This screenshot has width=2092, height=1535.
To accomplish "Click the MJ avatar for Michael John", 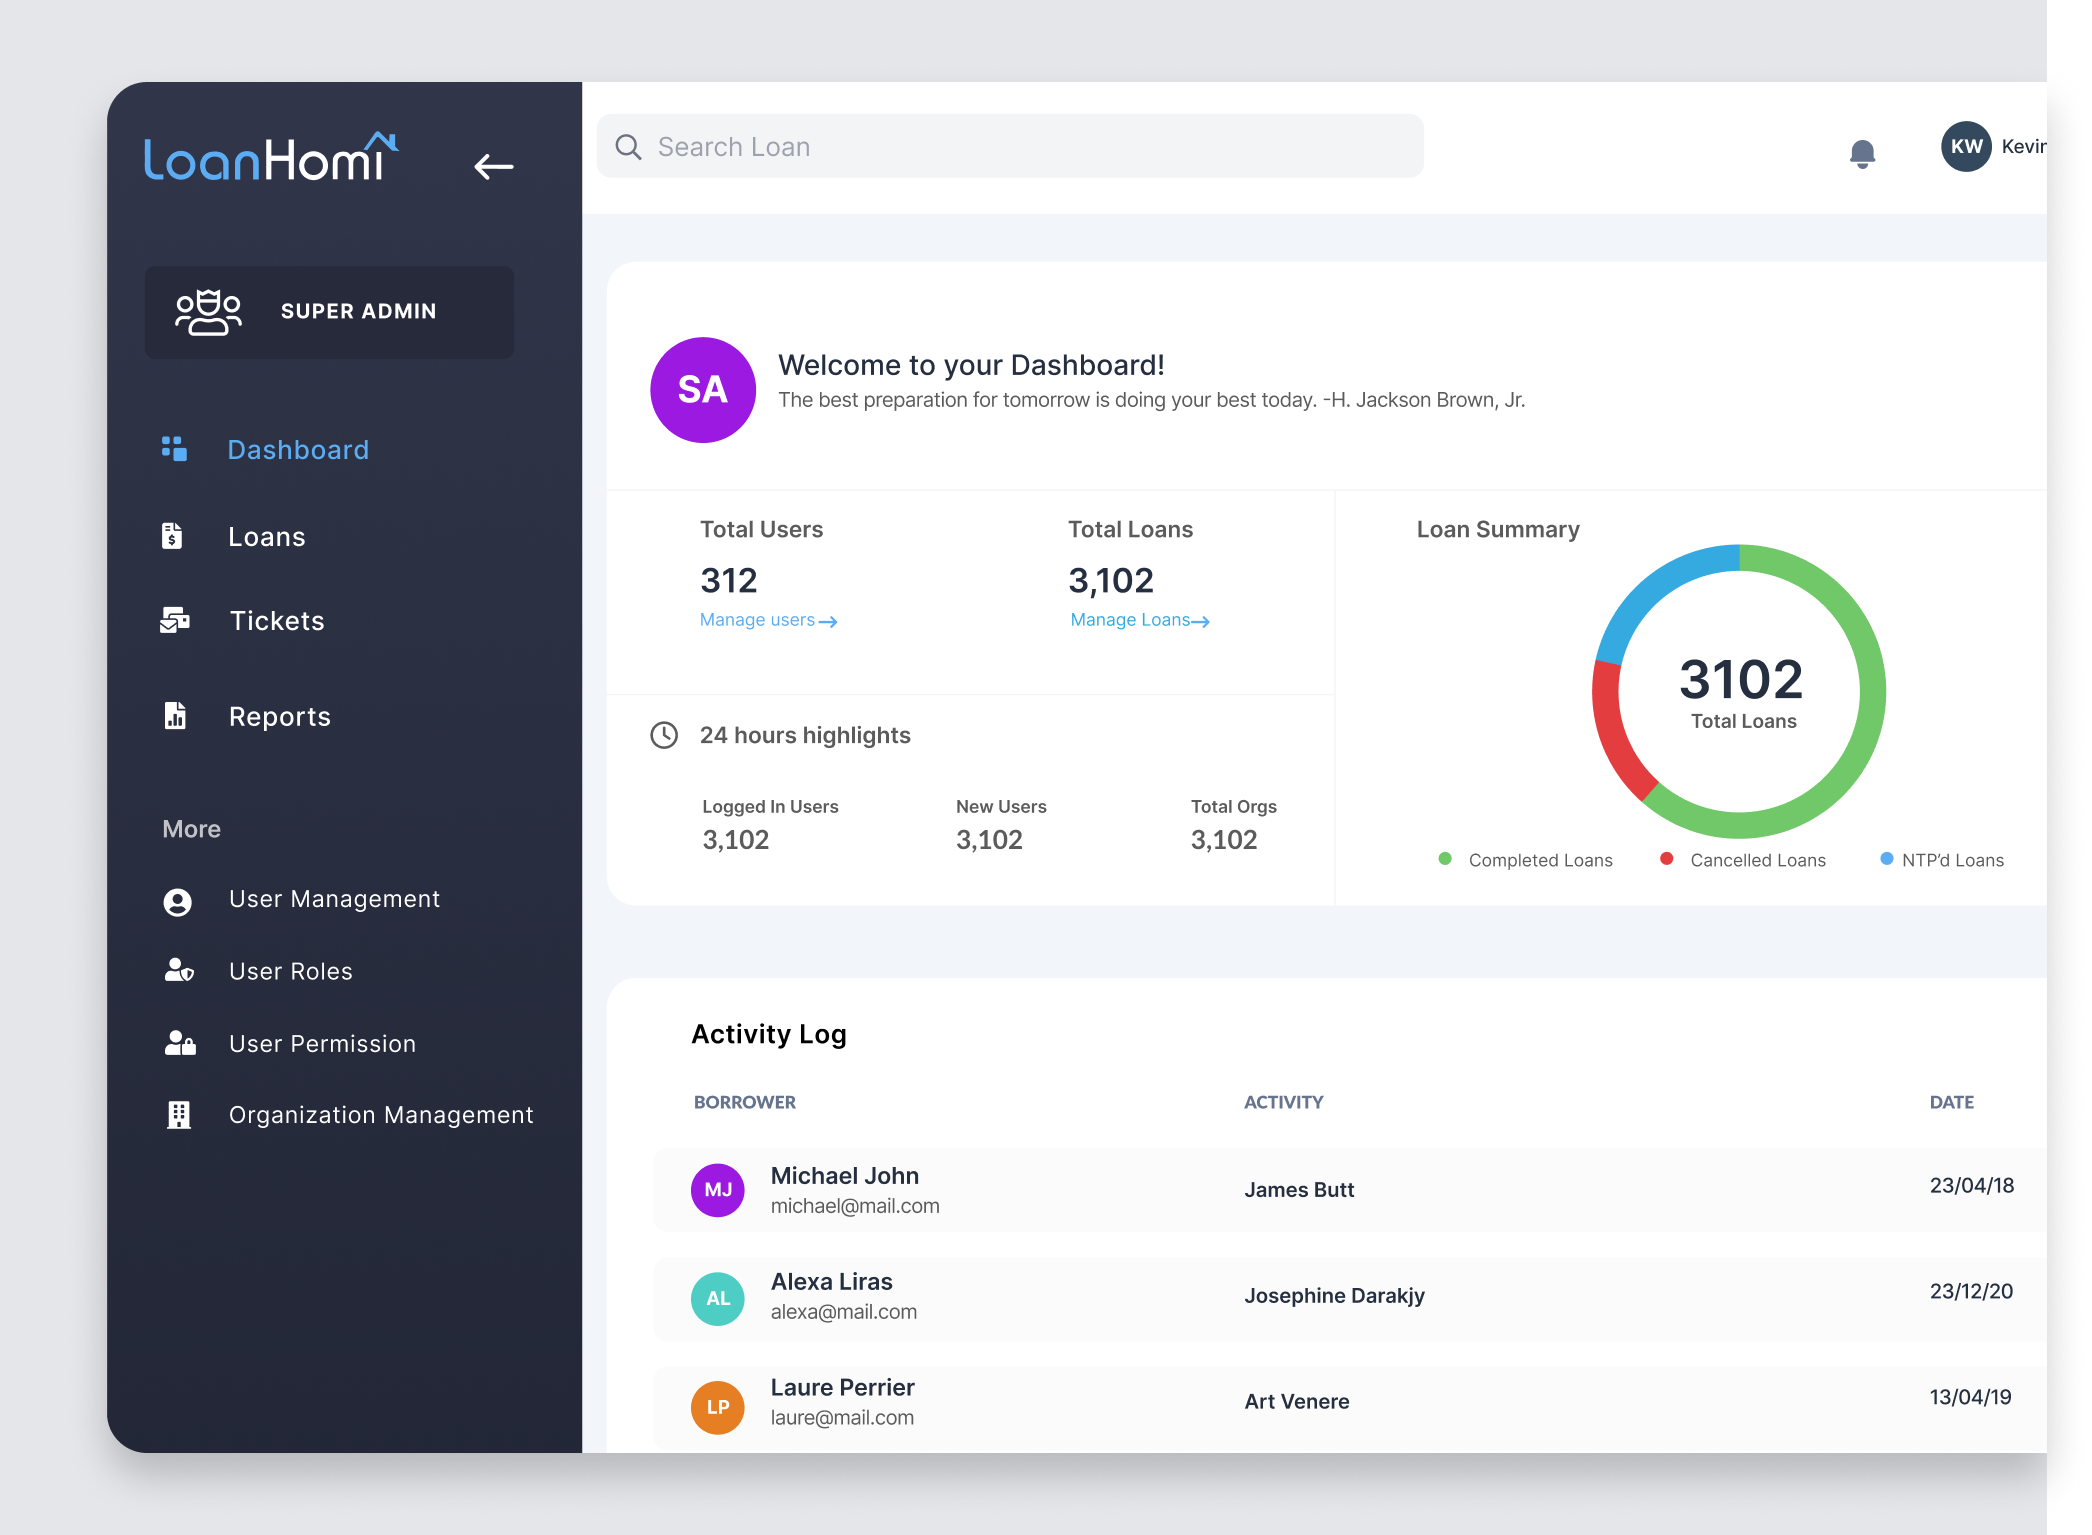I will click(718, 1190).
